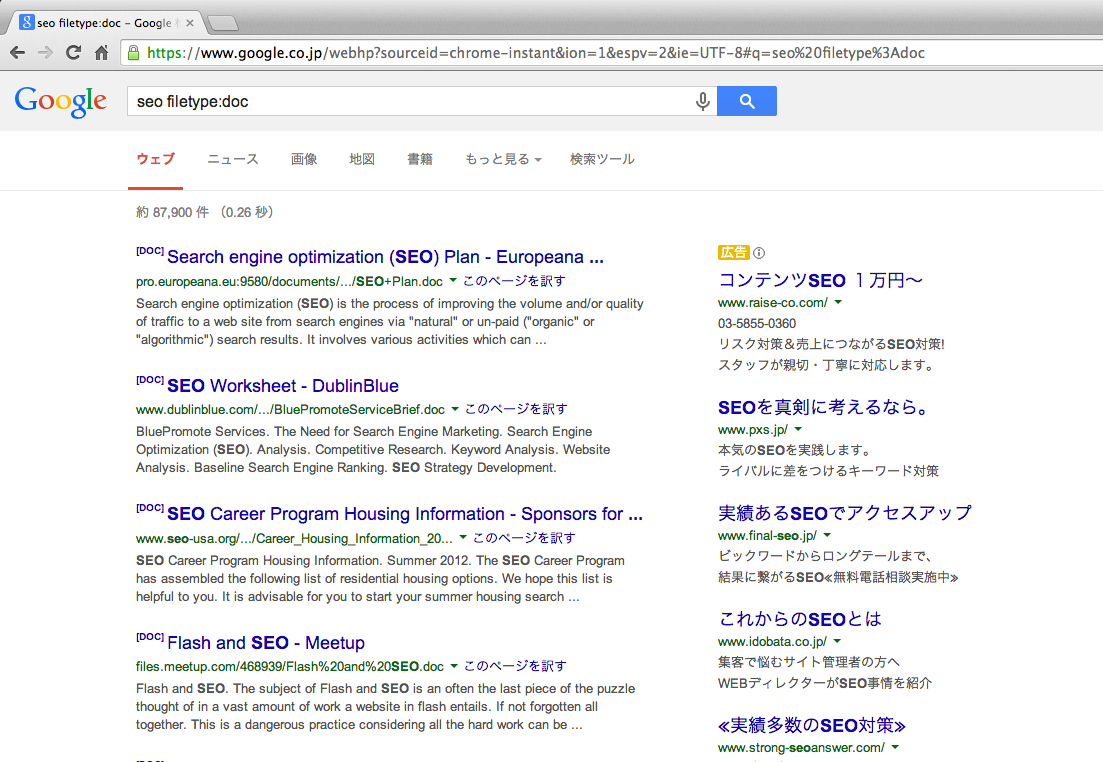Switch to the 画像 tab
Screen dimensions: 1103x762
tap(304, 160)
